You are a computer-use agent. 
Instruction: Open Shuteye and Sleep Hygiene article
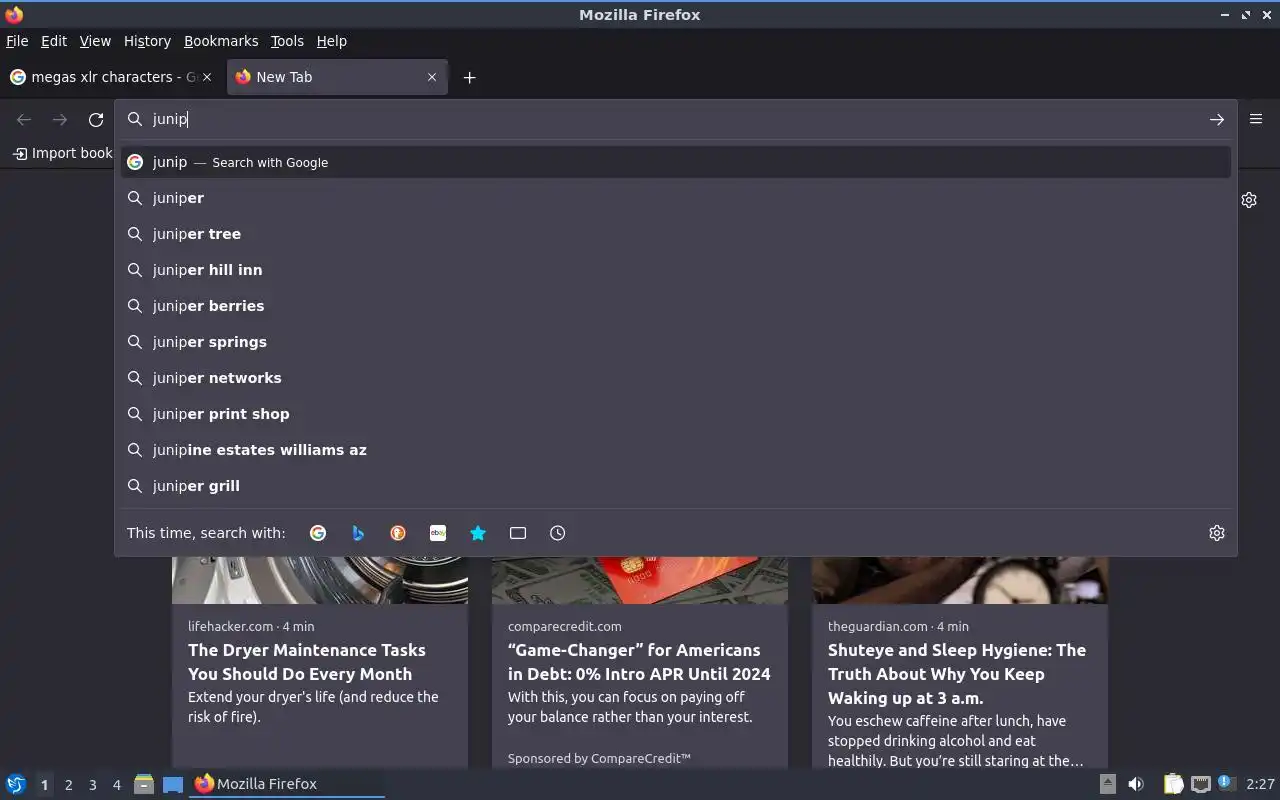click(x=957, y=674)
